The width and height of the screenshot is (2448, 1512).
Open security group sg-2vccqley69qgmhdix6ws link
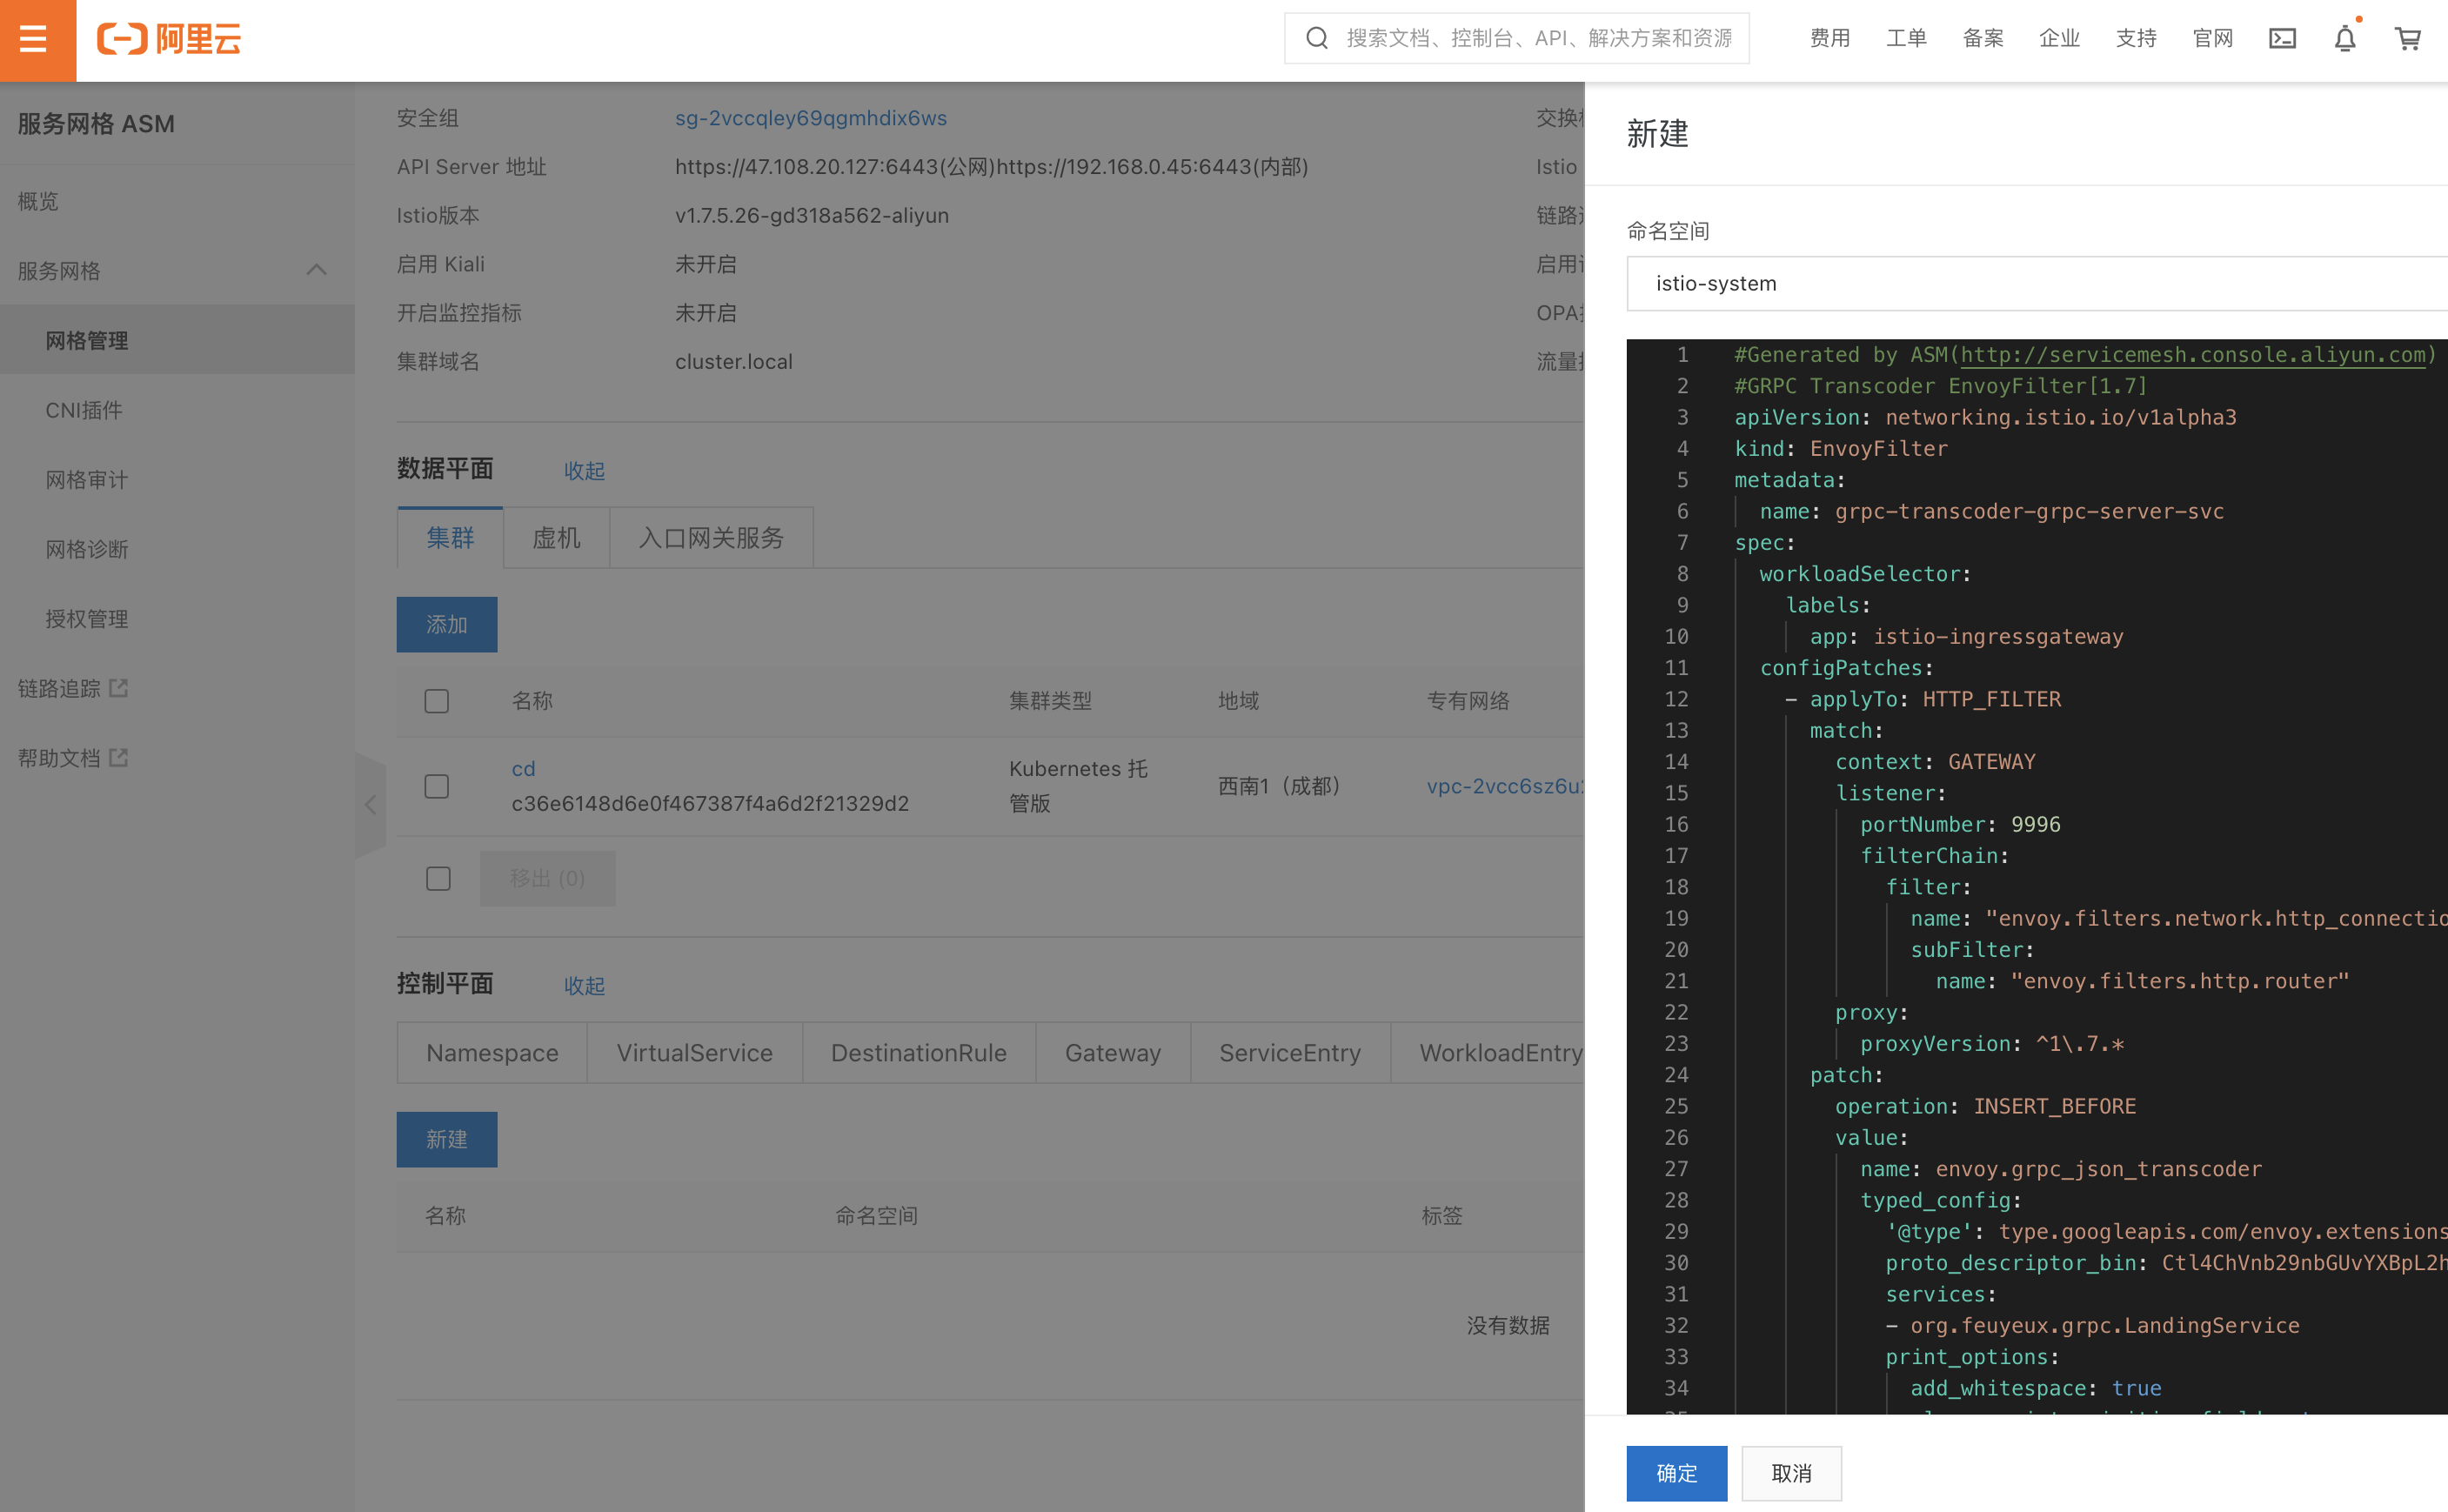(x=810, y=118)
